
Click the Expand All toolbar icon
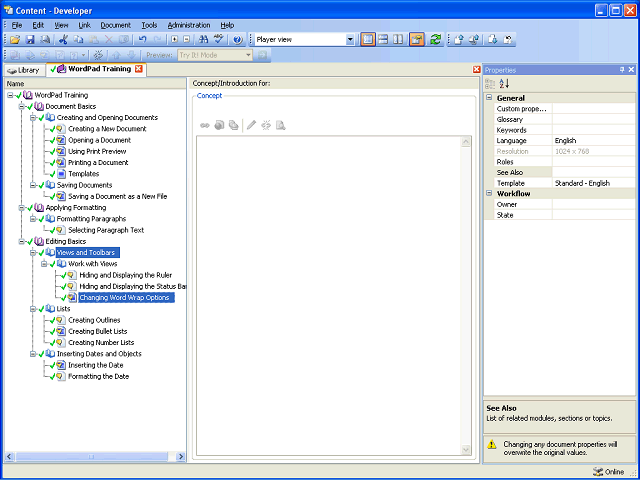click(x=174, y=40)
